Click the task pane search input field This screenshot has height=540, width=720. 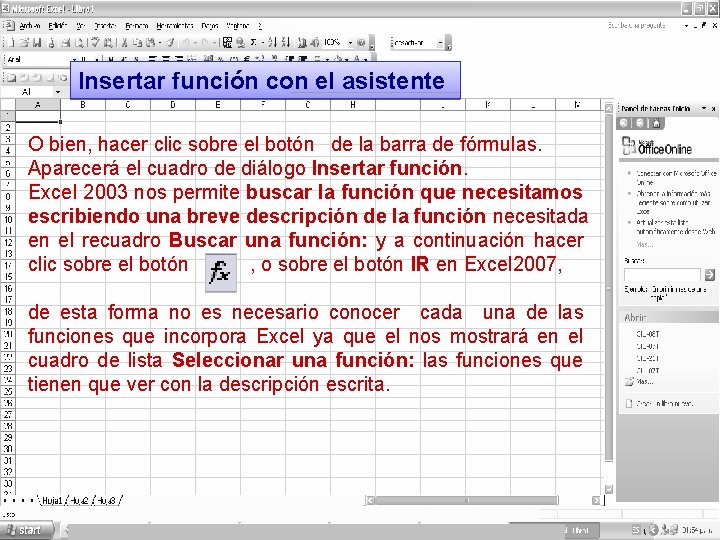point(662,275)
